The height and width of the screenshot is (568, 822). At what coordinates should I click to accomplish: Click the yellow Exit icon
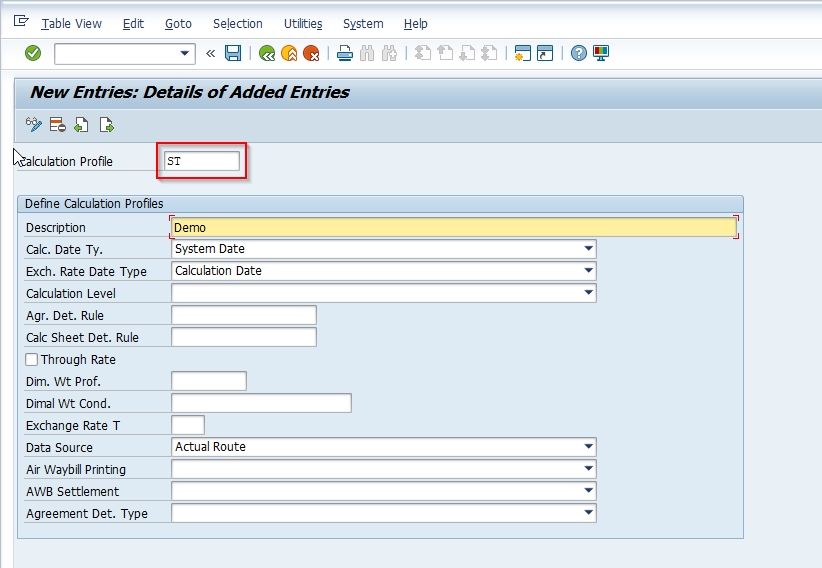289,53
